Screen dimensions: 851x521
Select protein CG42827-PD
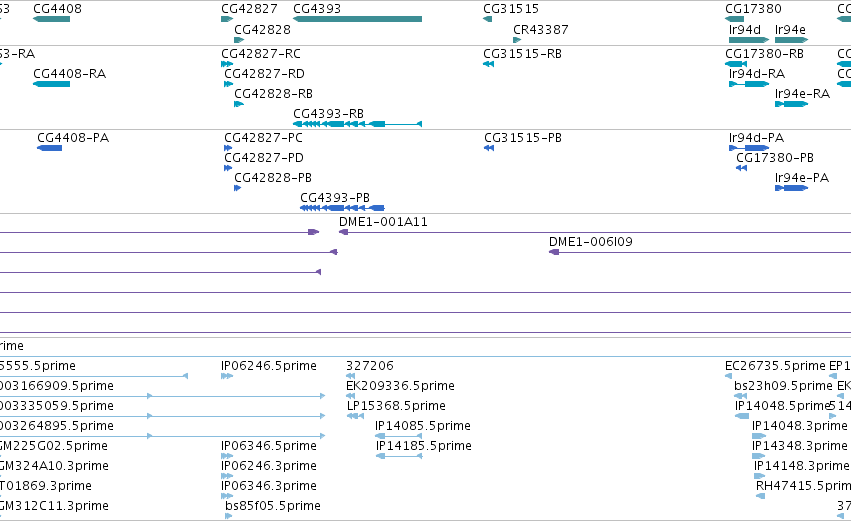click(264, 158)
